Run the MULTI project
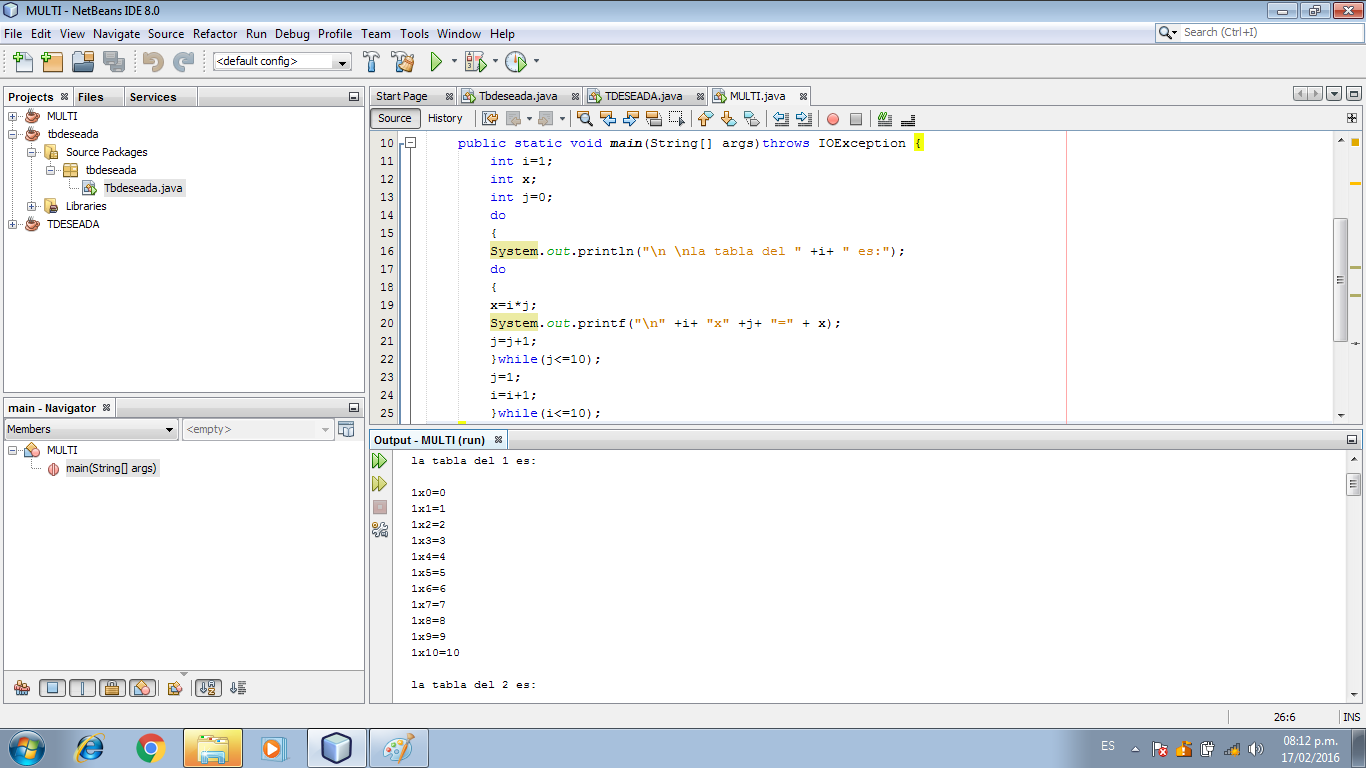This screenshot has width=1366, height=768. [x=437, y=61]
